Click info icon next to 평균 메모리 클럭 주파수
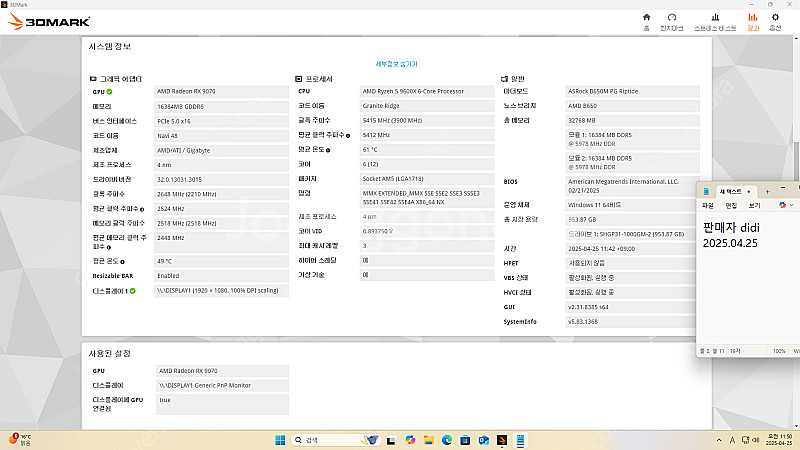The image size is (800, 450). 109,247
